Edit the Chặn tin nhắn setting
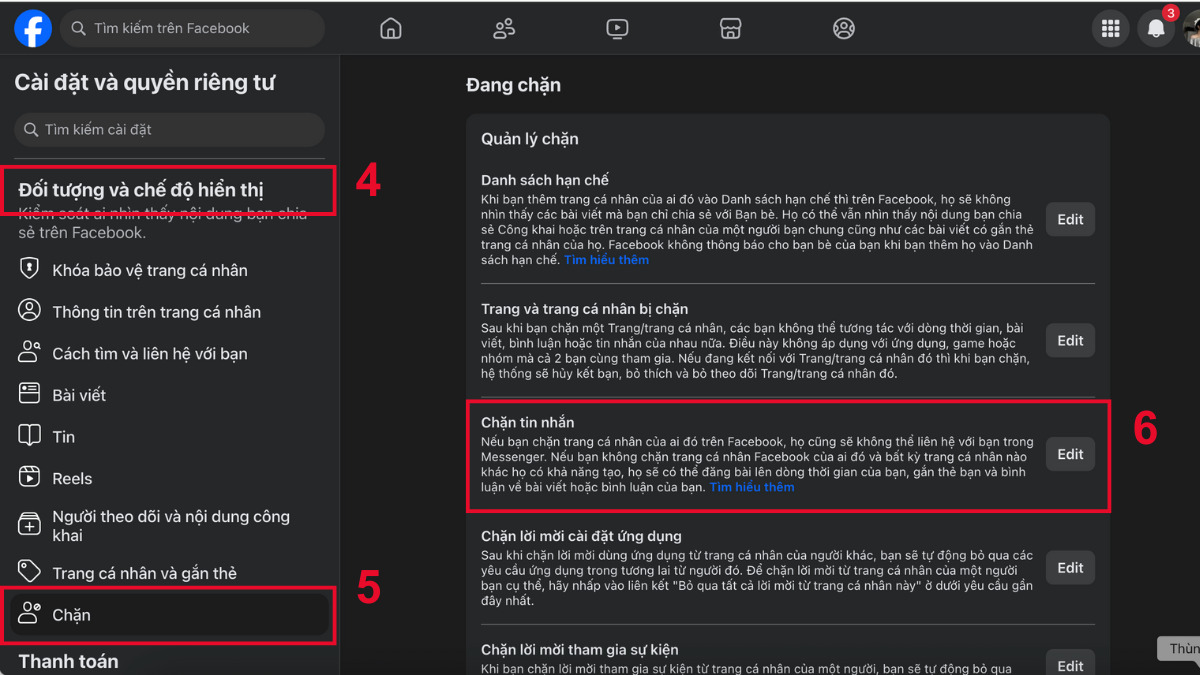Viewport: 1200px width, 675px height. tap(1070, 454)
